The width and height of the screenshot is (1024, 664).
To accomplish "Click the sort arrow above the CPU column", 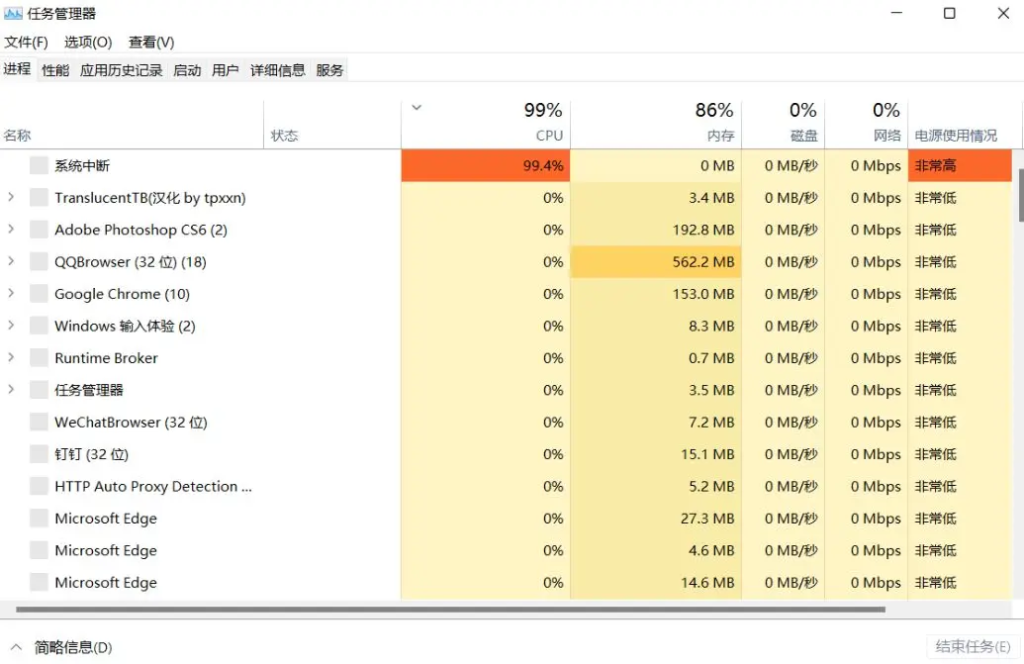I will coord(417,108).
